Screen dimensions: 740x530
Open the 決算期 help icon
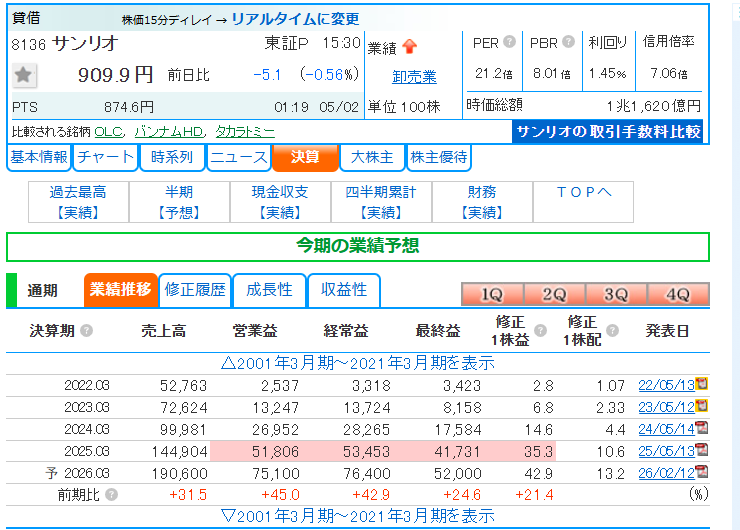coord(86,330)
